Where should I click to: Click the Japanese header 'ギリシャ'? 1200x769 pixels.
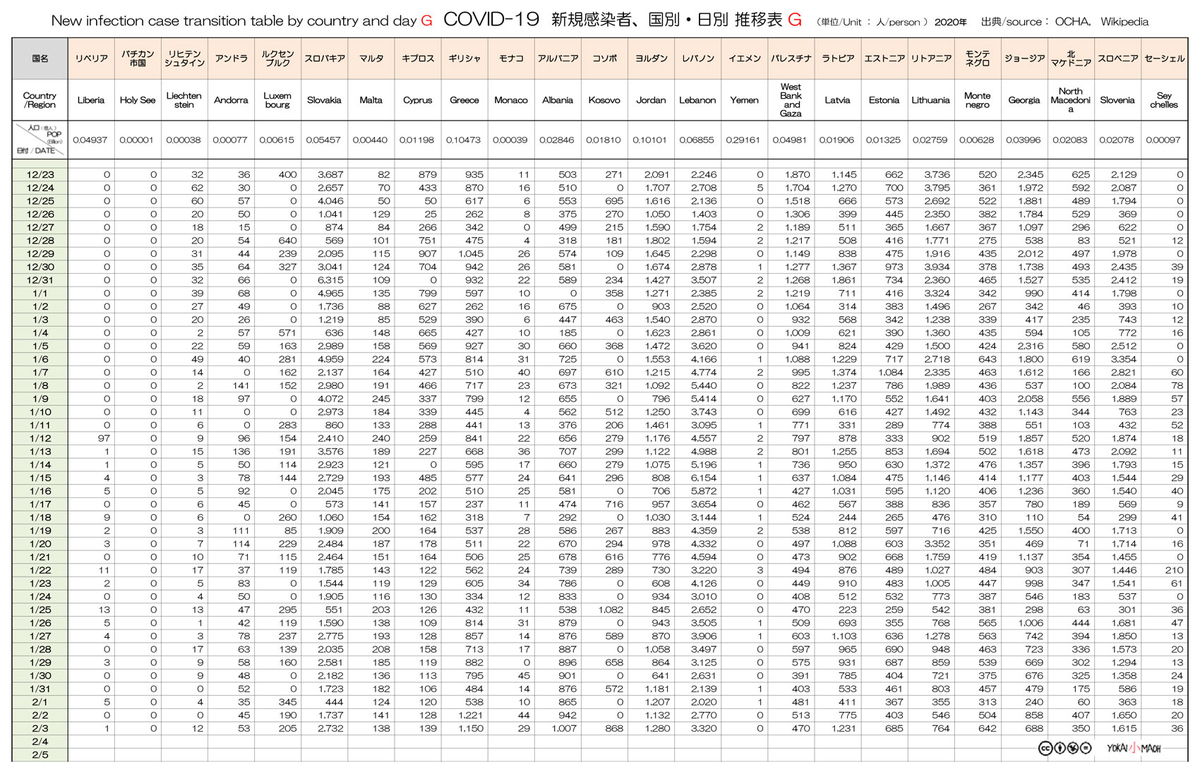tap(464, 60)
